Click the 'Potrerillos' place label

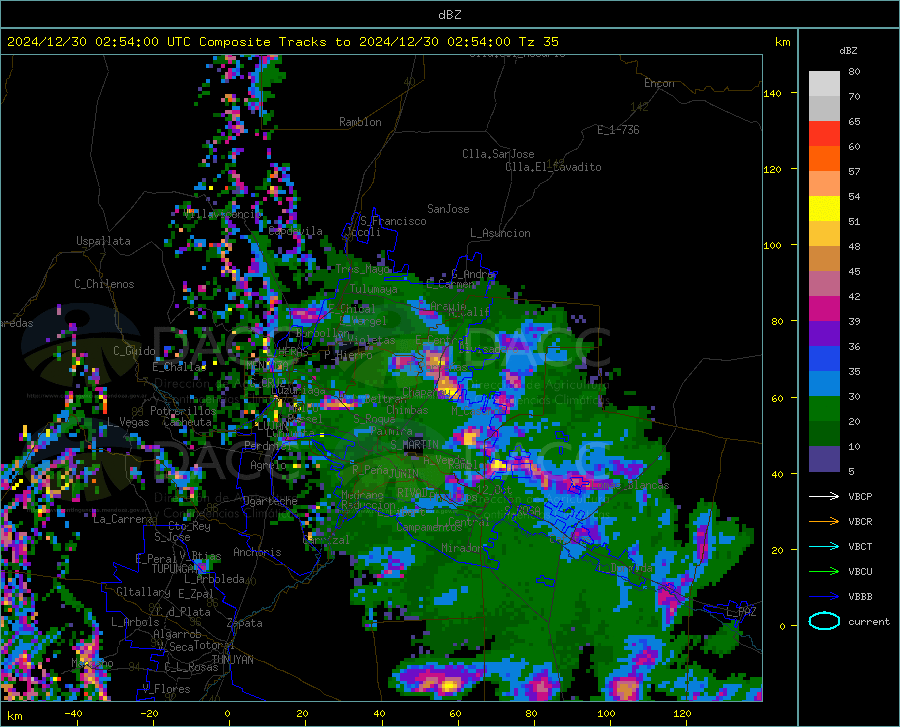[183, 411]
